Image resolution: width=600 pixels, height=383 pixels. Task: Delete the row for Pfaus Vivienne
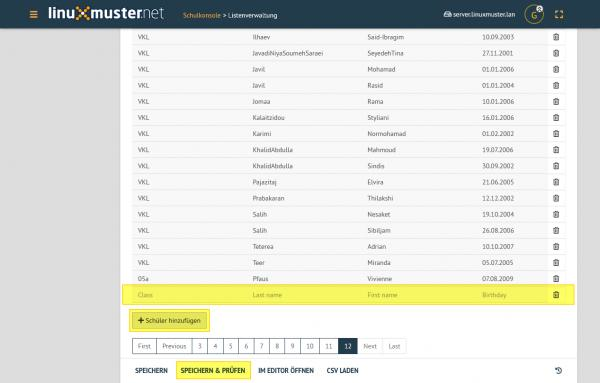coord(556,279)
